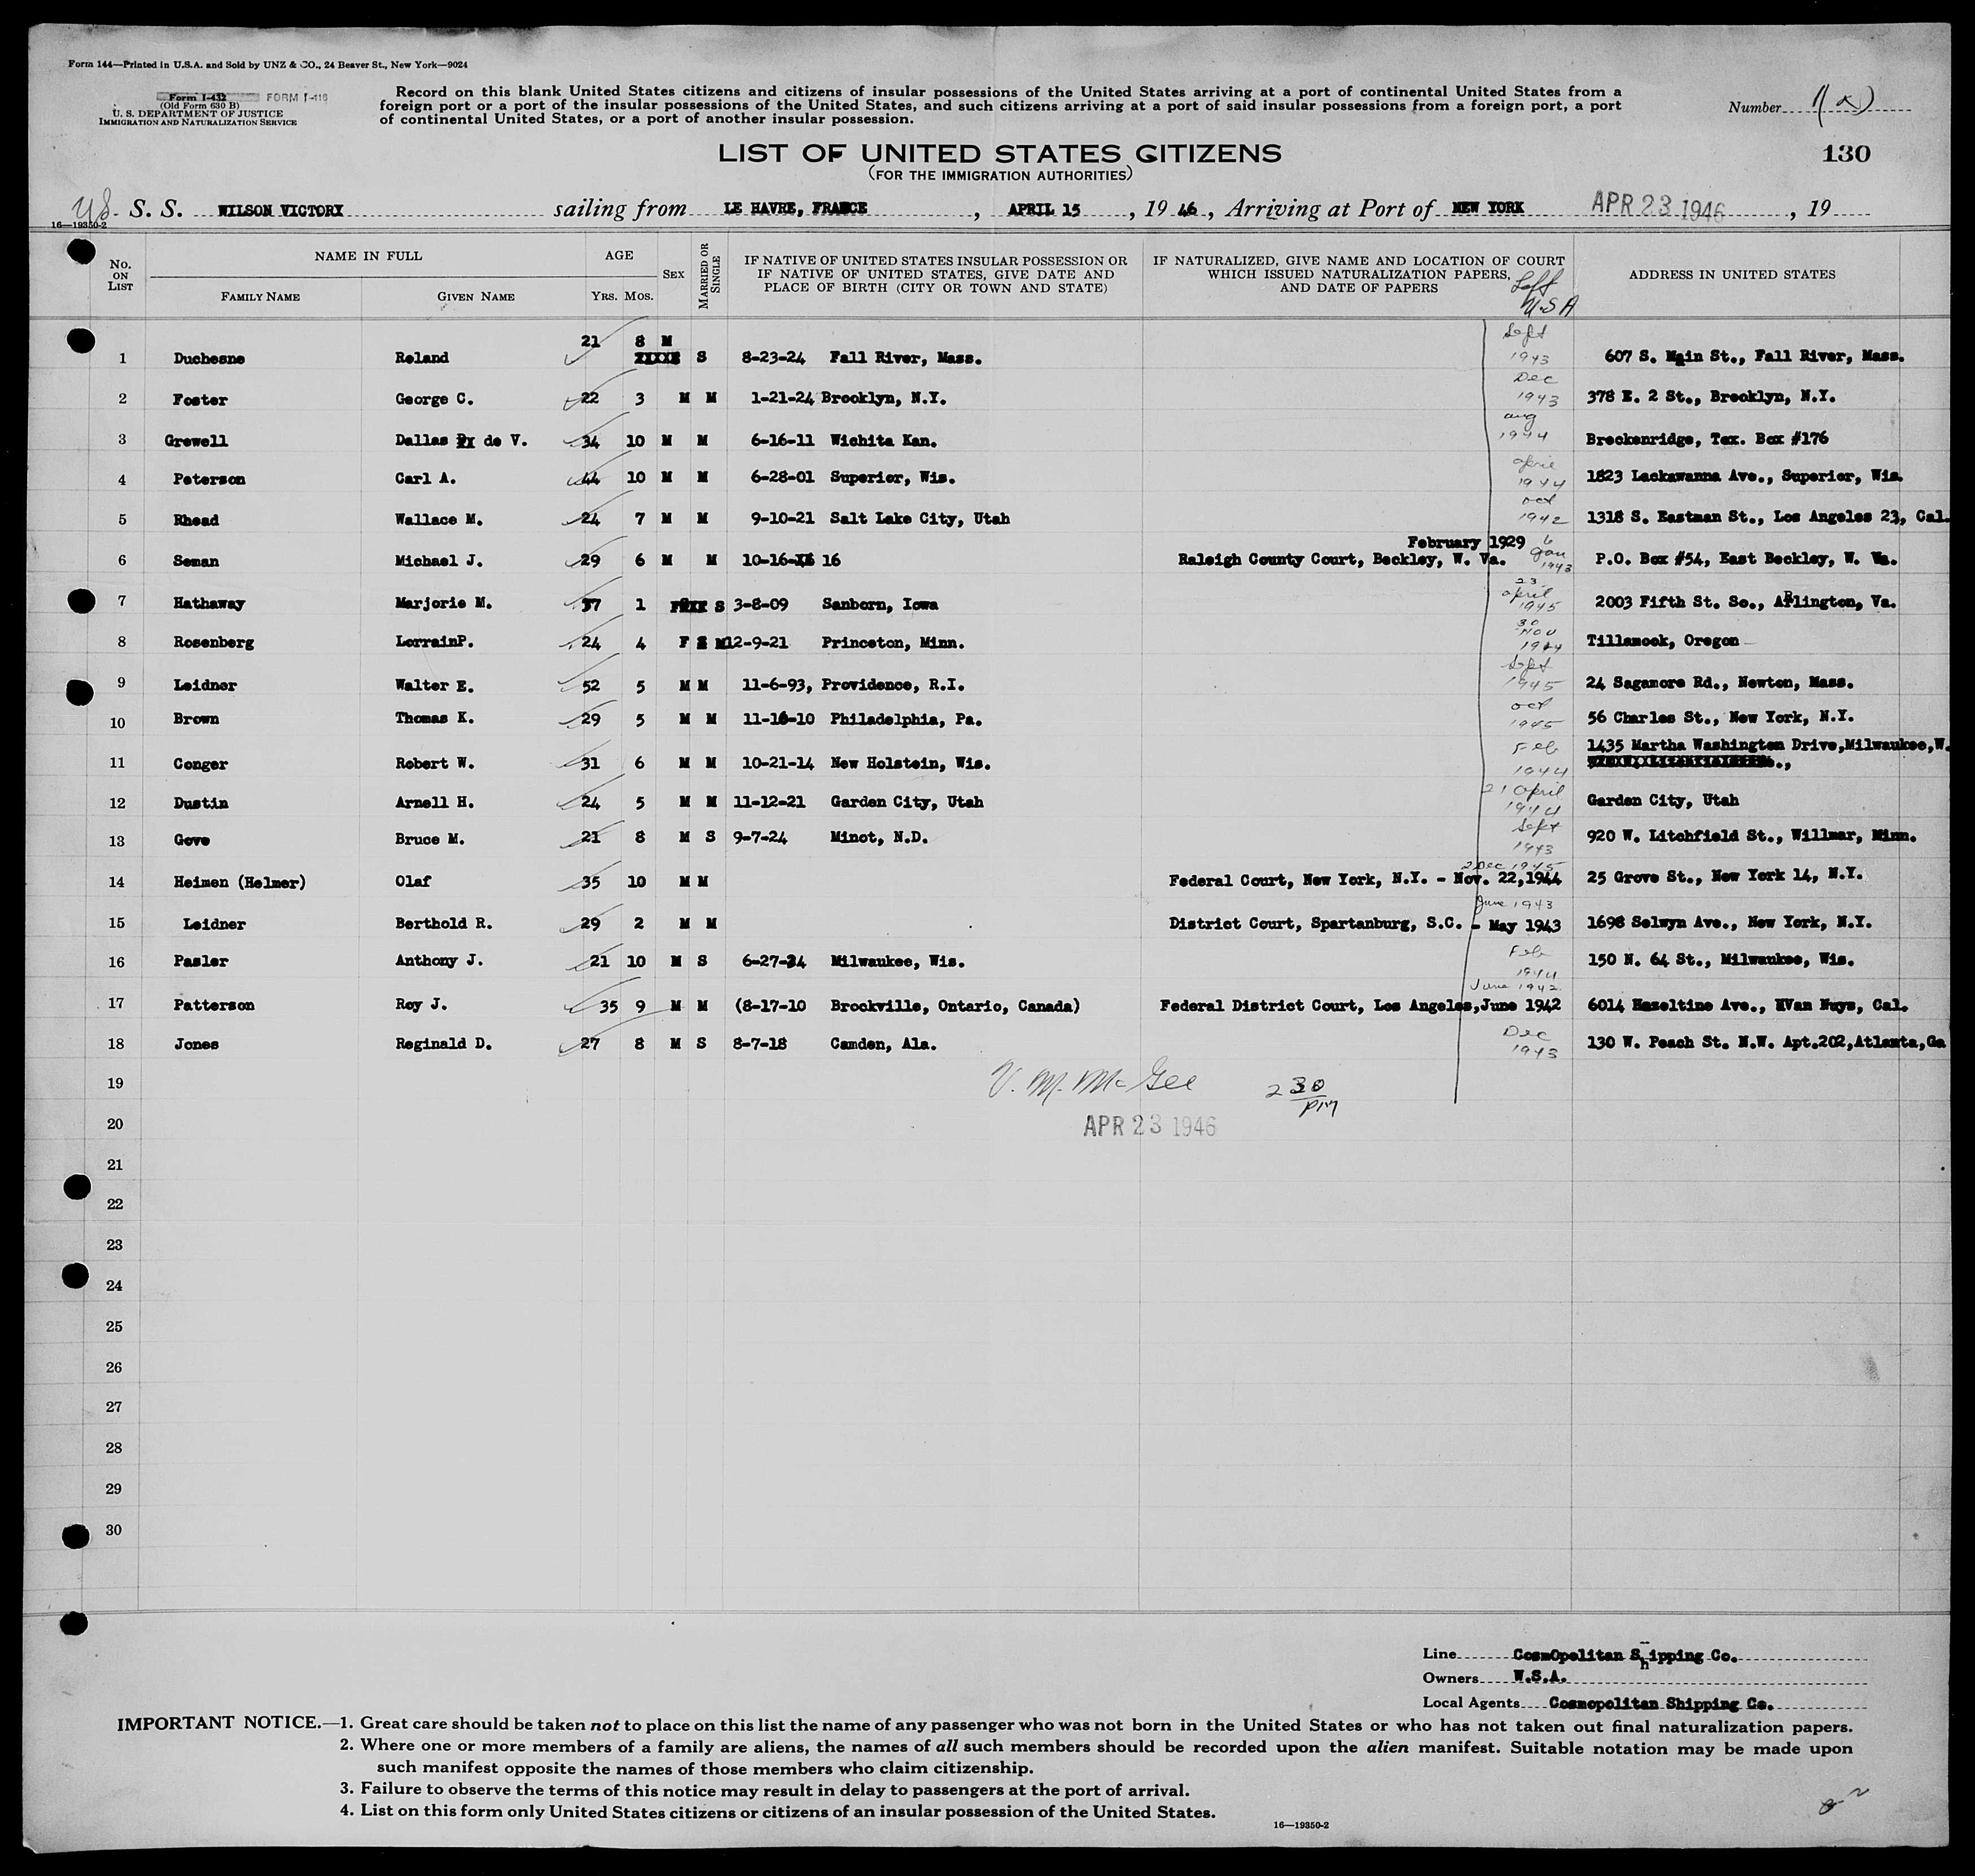Select given name 'Reginald D.'
Image resolution: width=1975 pixels, height=1876 pixels.
click(x=442, y=1044)
